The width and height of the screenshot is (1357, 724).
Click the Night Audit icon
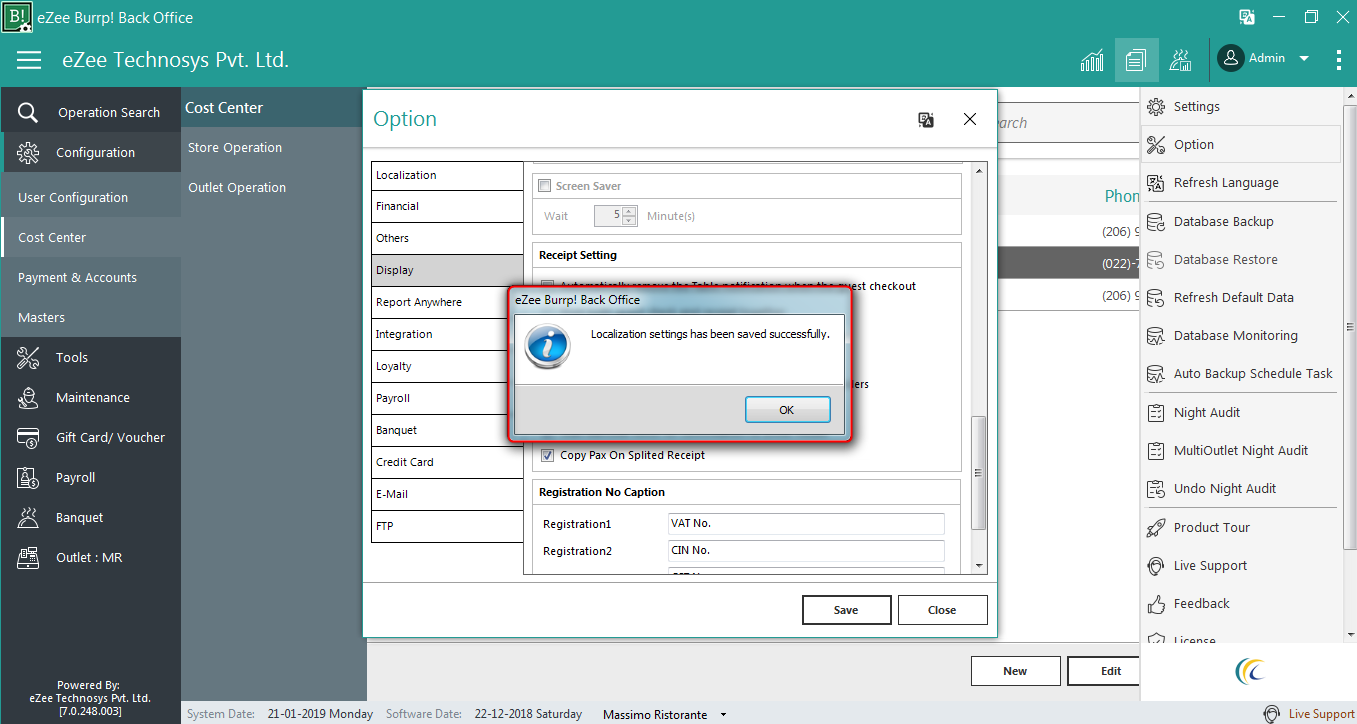tap(1156, 412)
